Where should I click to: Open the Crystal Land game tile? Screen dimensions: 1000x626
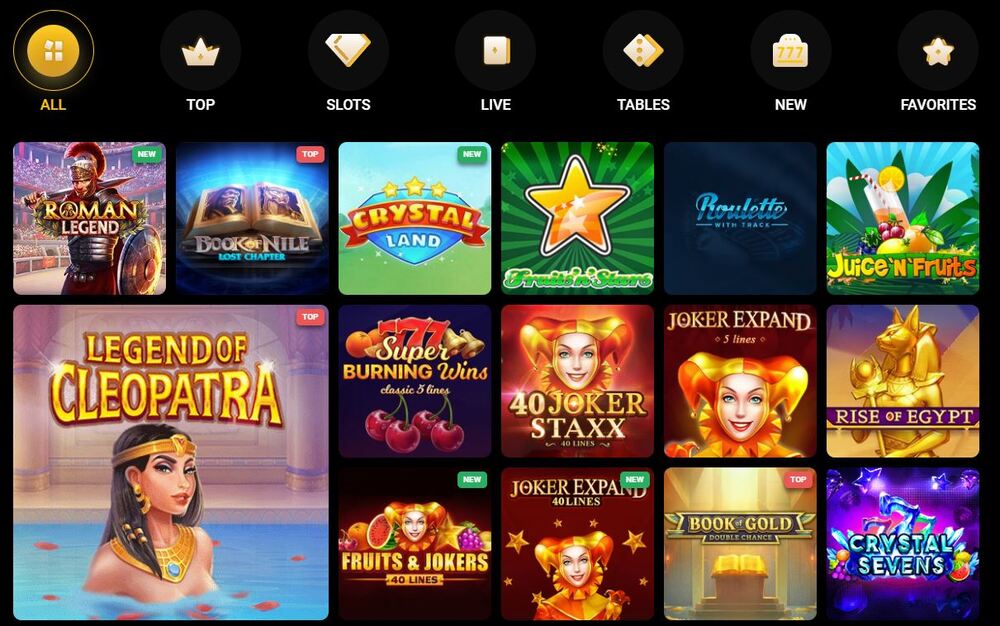point(415,218)
